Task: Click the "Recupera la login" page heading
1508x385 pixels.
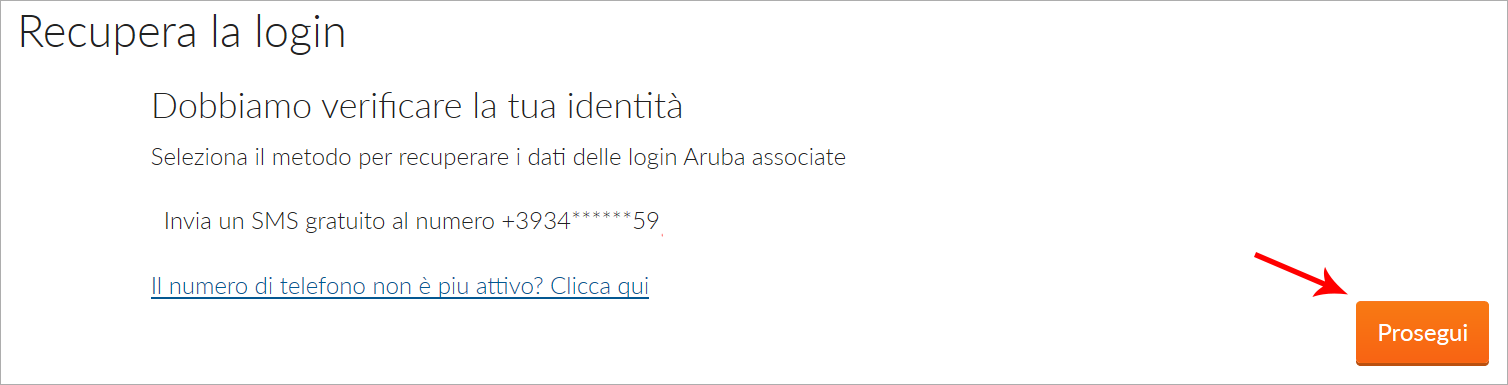Action: coord(182,33)
